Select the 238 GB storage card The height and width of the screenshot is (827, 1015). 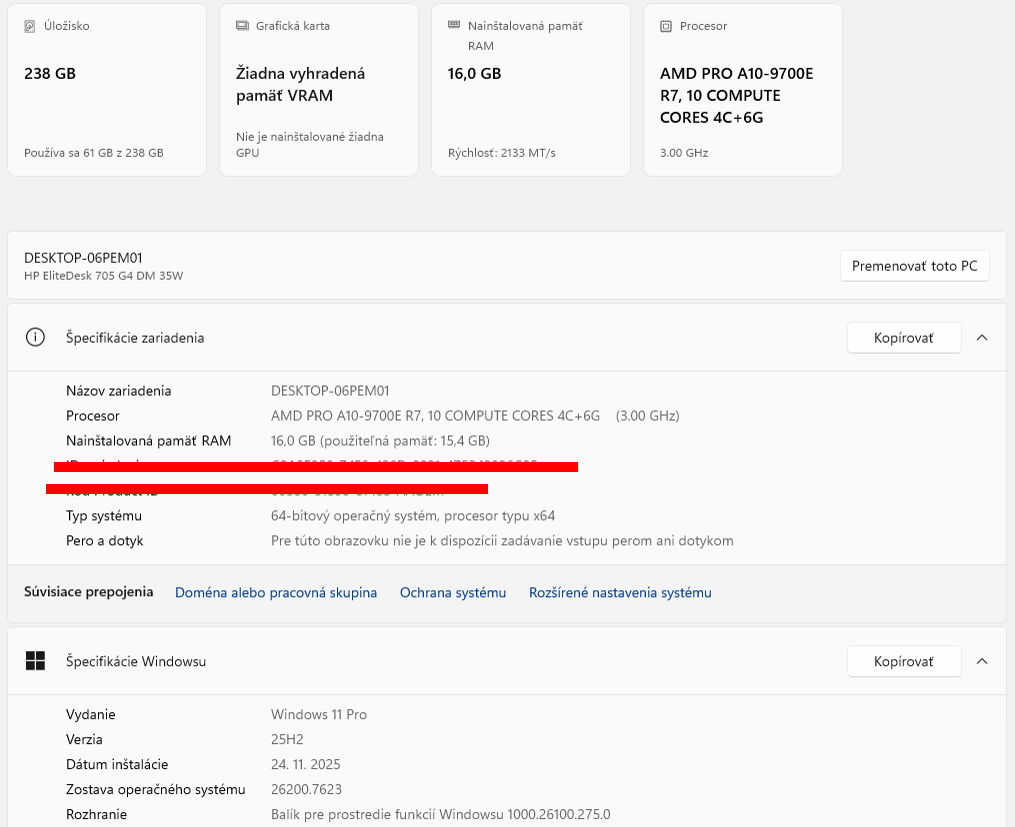click(x=106, y=89)
